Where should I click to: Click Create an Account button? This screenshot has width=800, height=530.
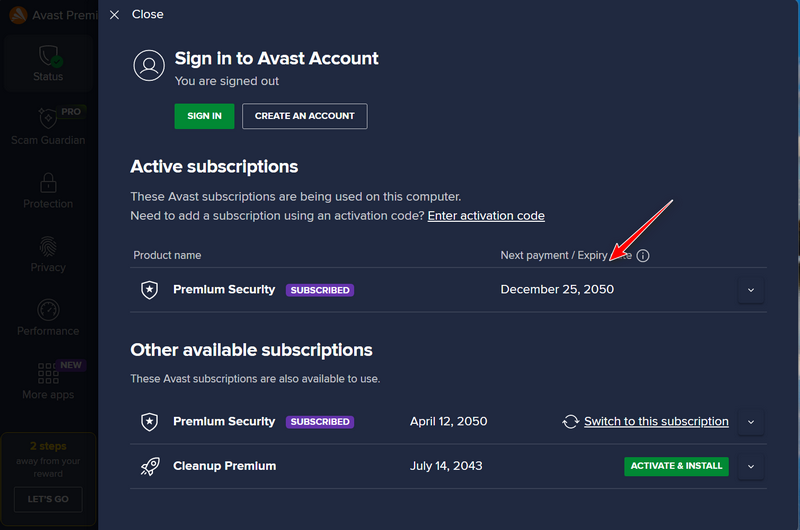(x=305, y=116)
